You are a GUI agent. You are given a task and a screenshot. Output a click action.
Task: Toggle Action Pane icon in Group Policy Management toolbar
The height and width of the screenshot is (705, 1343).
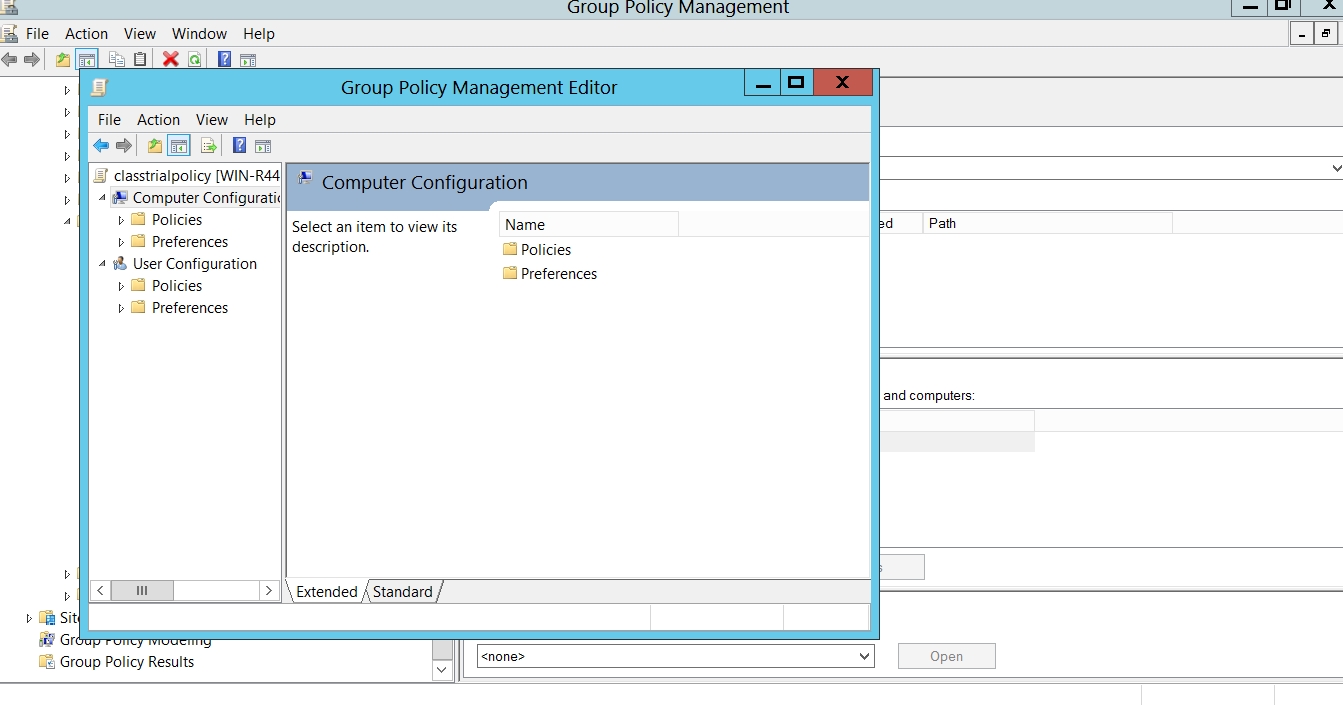pos(248,59)
